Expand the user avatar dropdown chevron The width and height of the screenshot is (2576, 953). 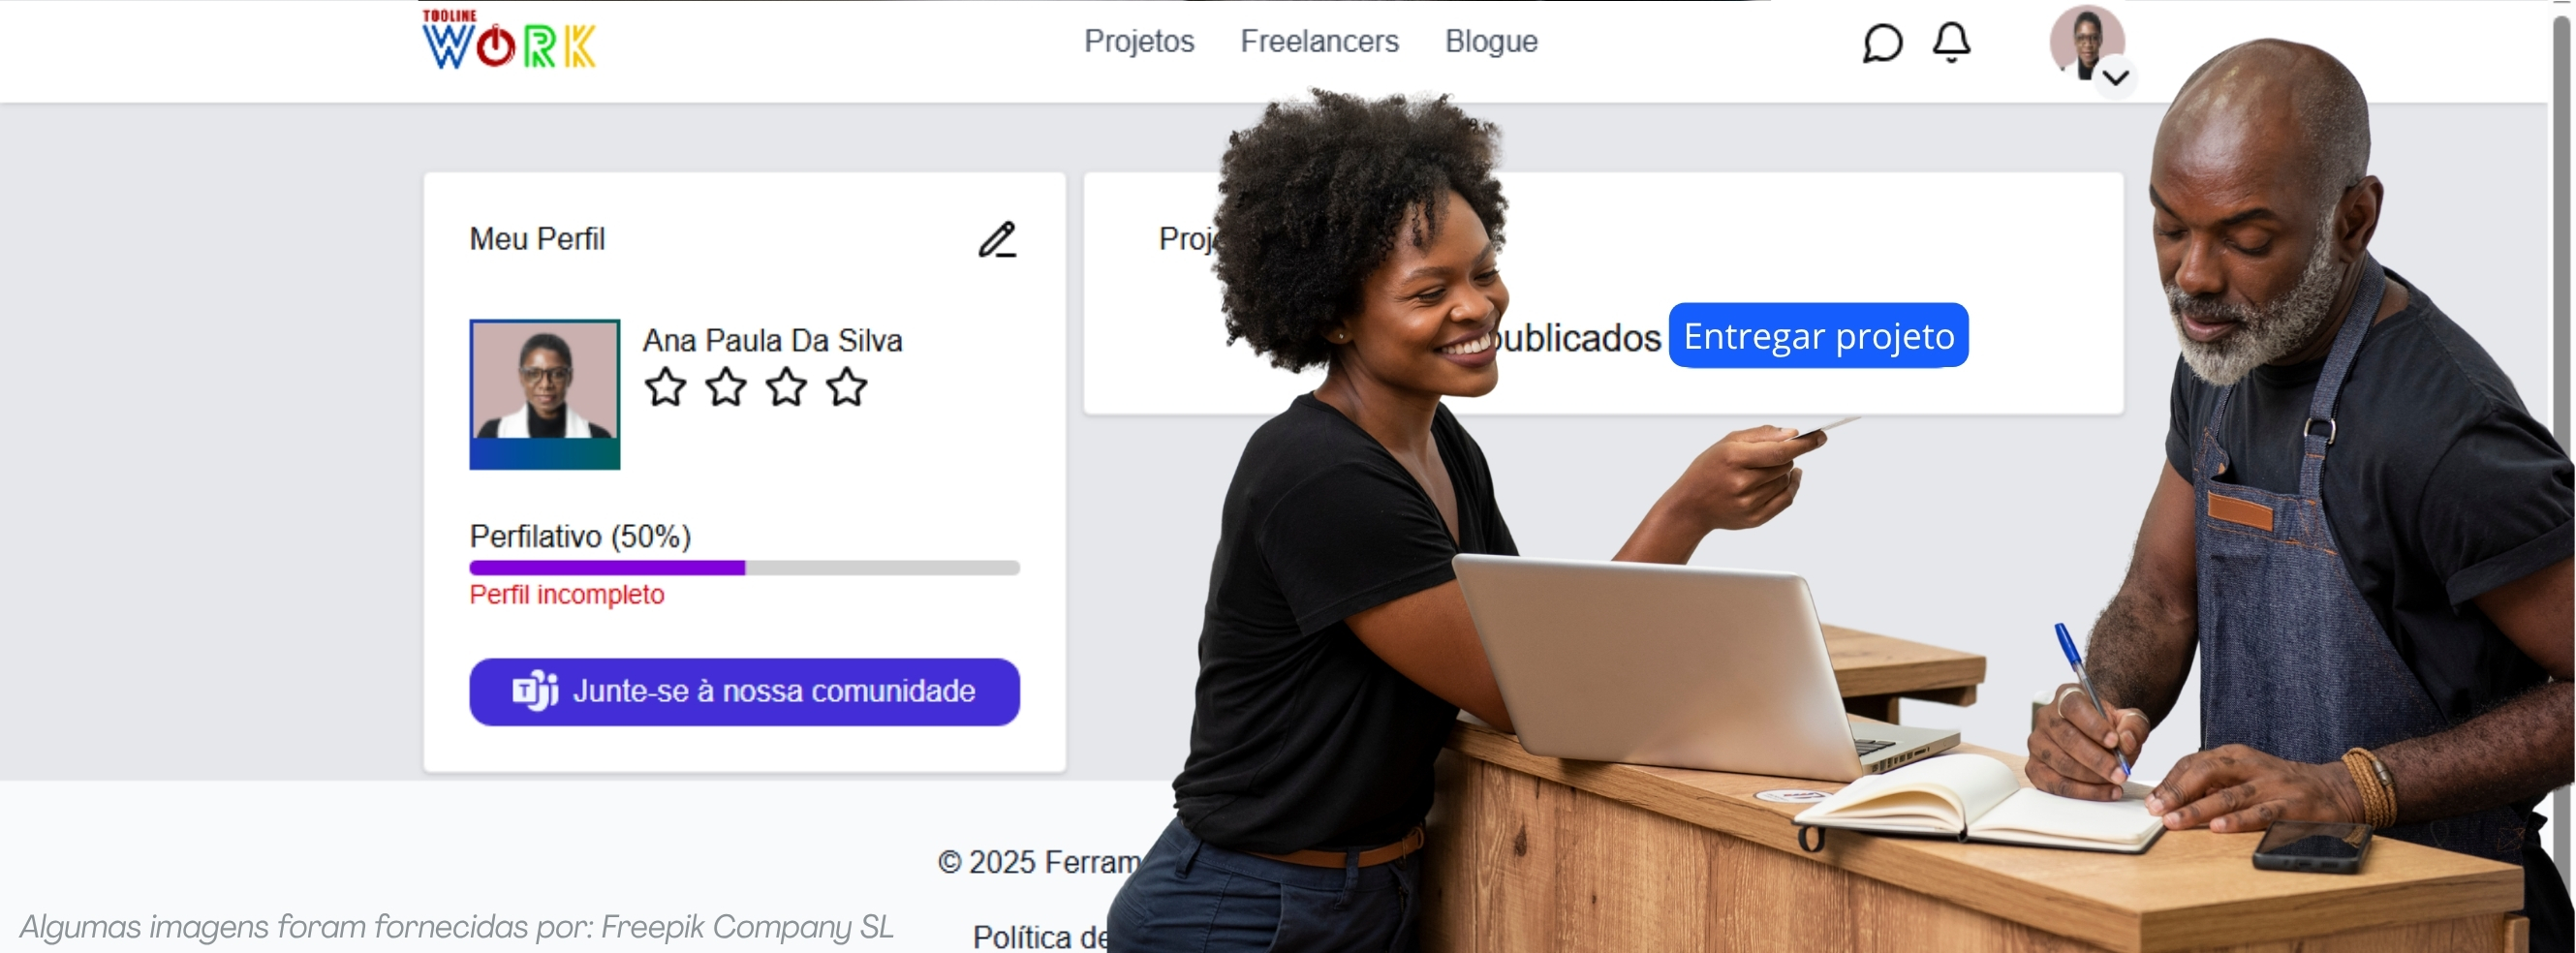coord(2115,77)
